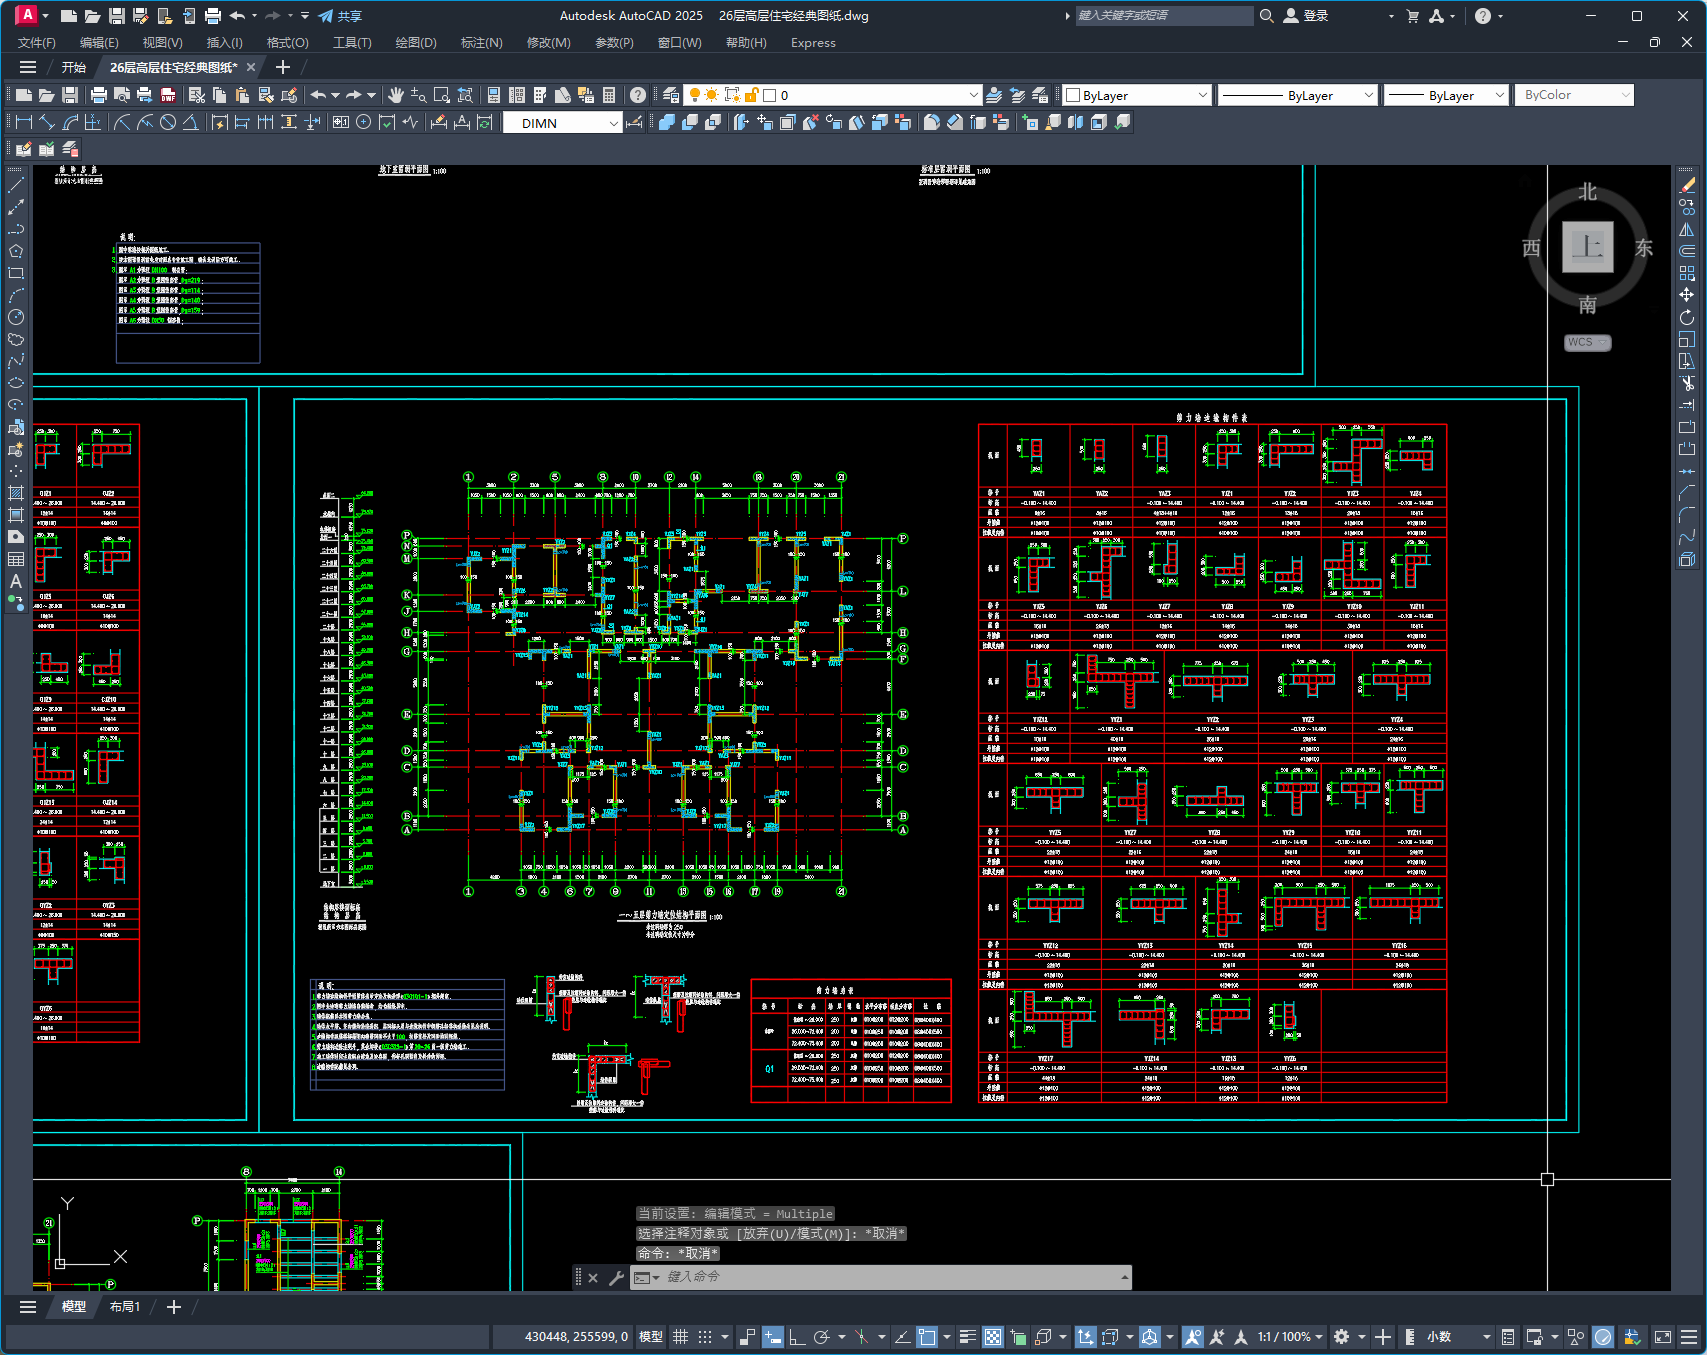Click the Erase tool in modify toolbar

pos(1687,185)
